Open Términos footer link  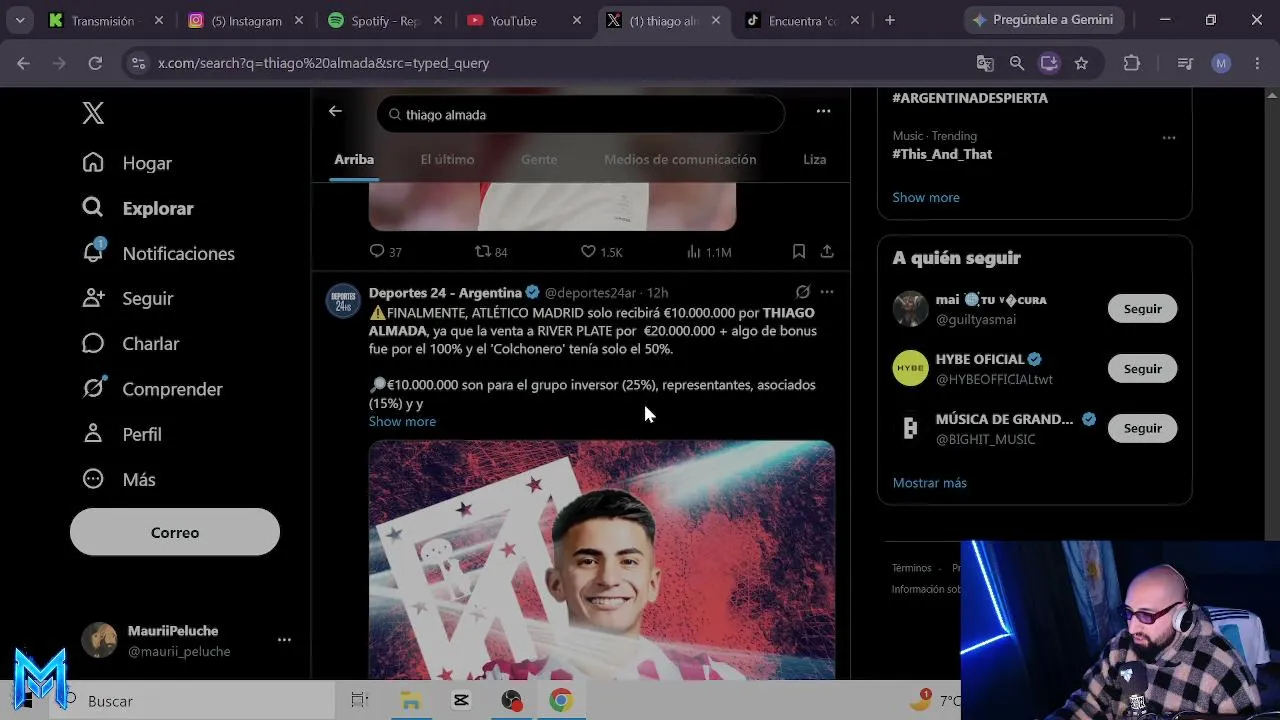click(x=911, y=568)
